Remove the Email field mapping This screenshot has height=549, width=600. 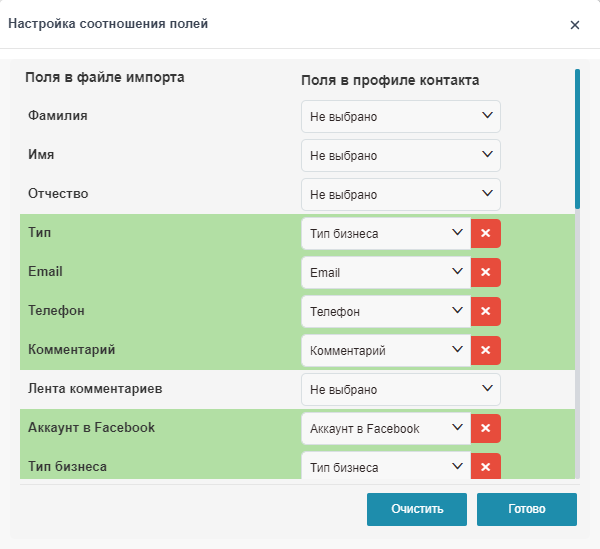tap(485, 272)
